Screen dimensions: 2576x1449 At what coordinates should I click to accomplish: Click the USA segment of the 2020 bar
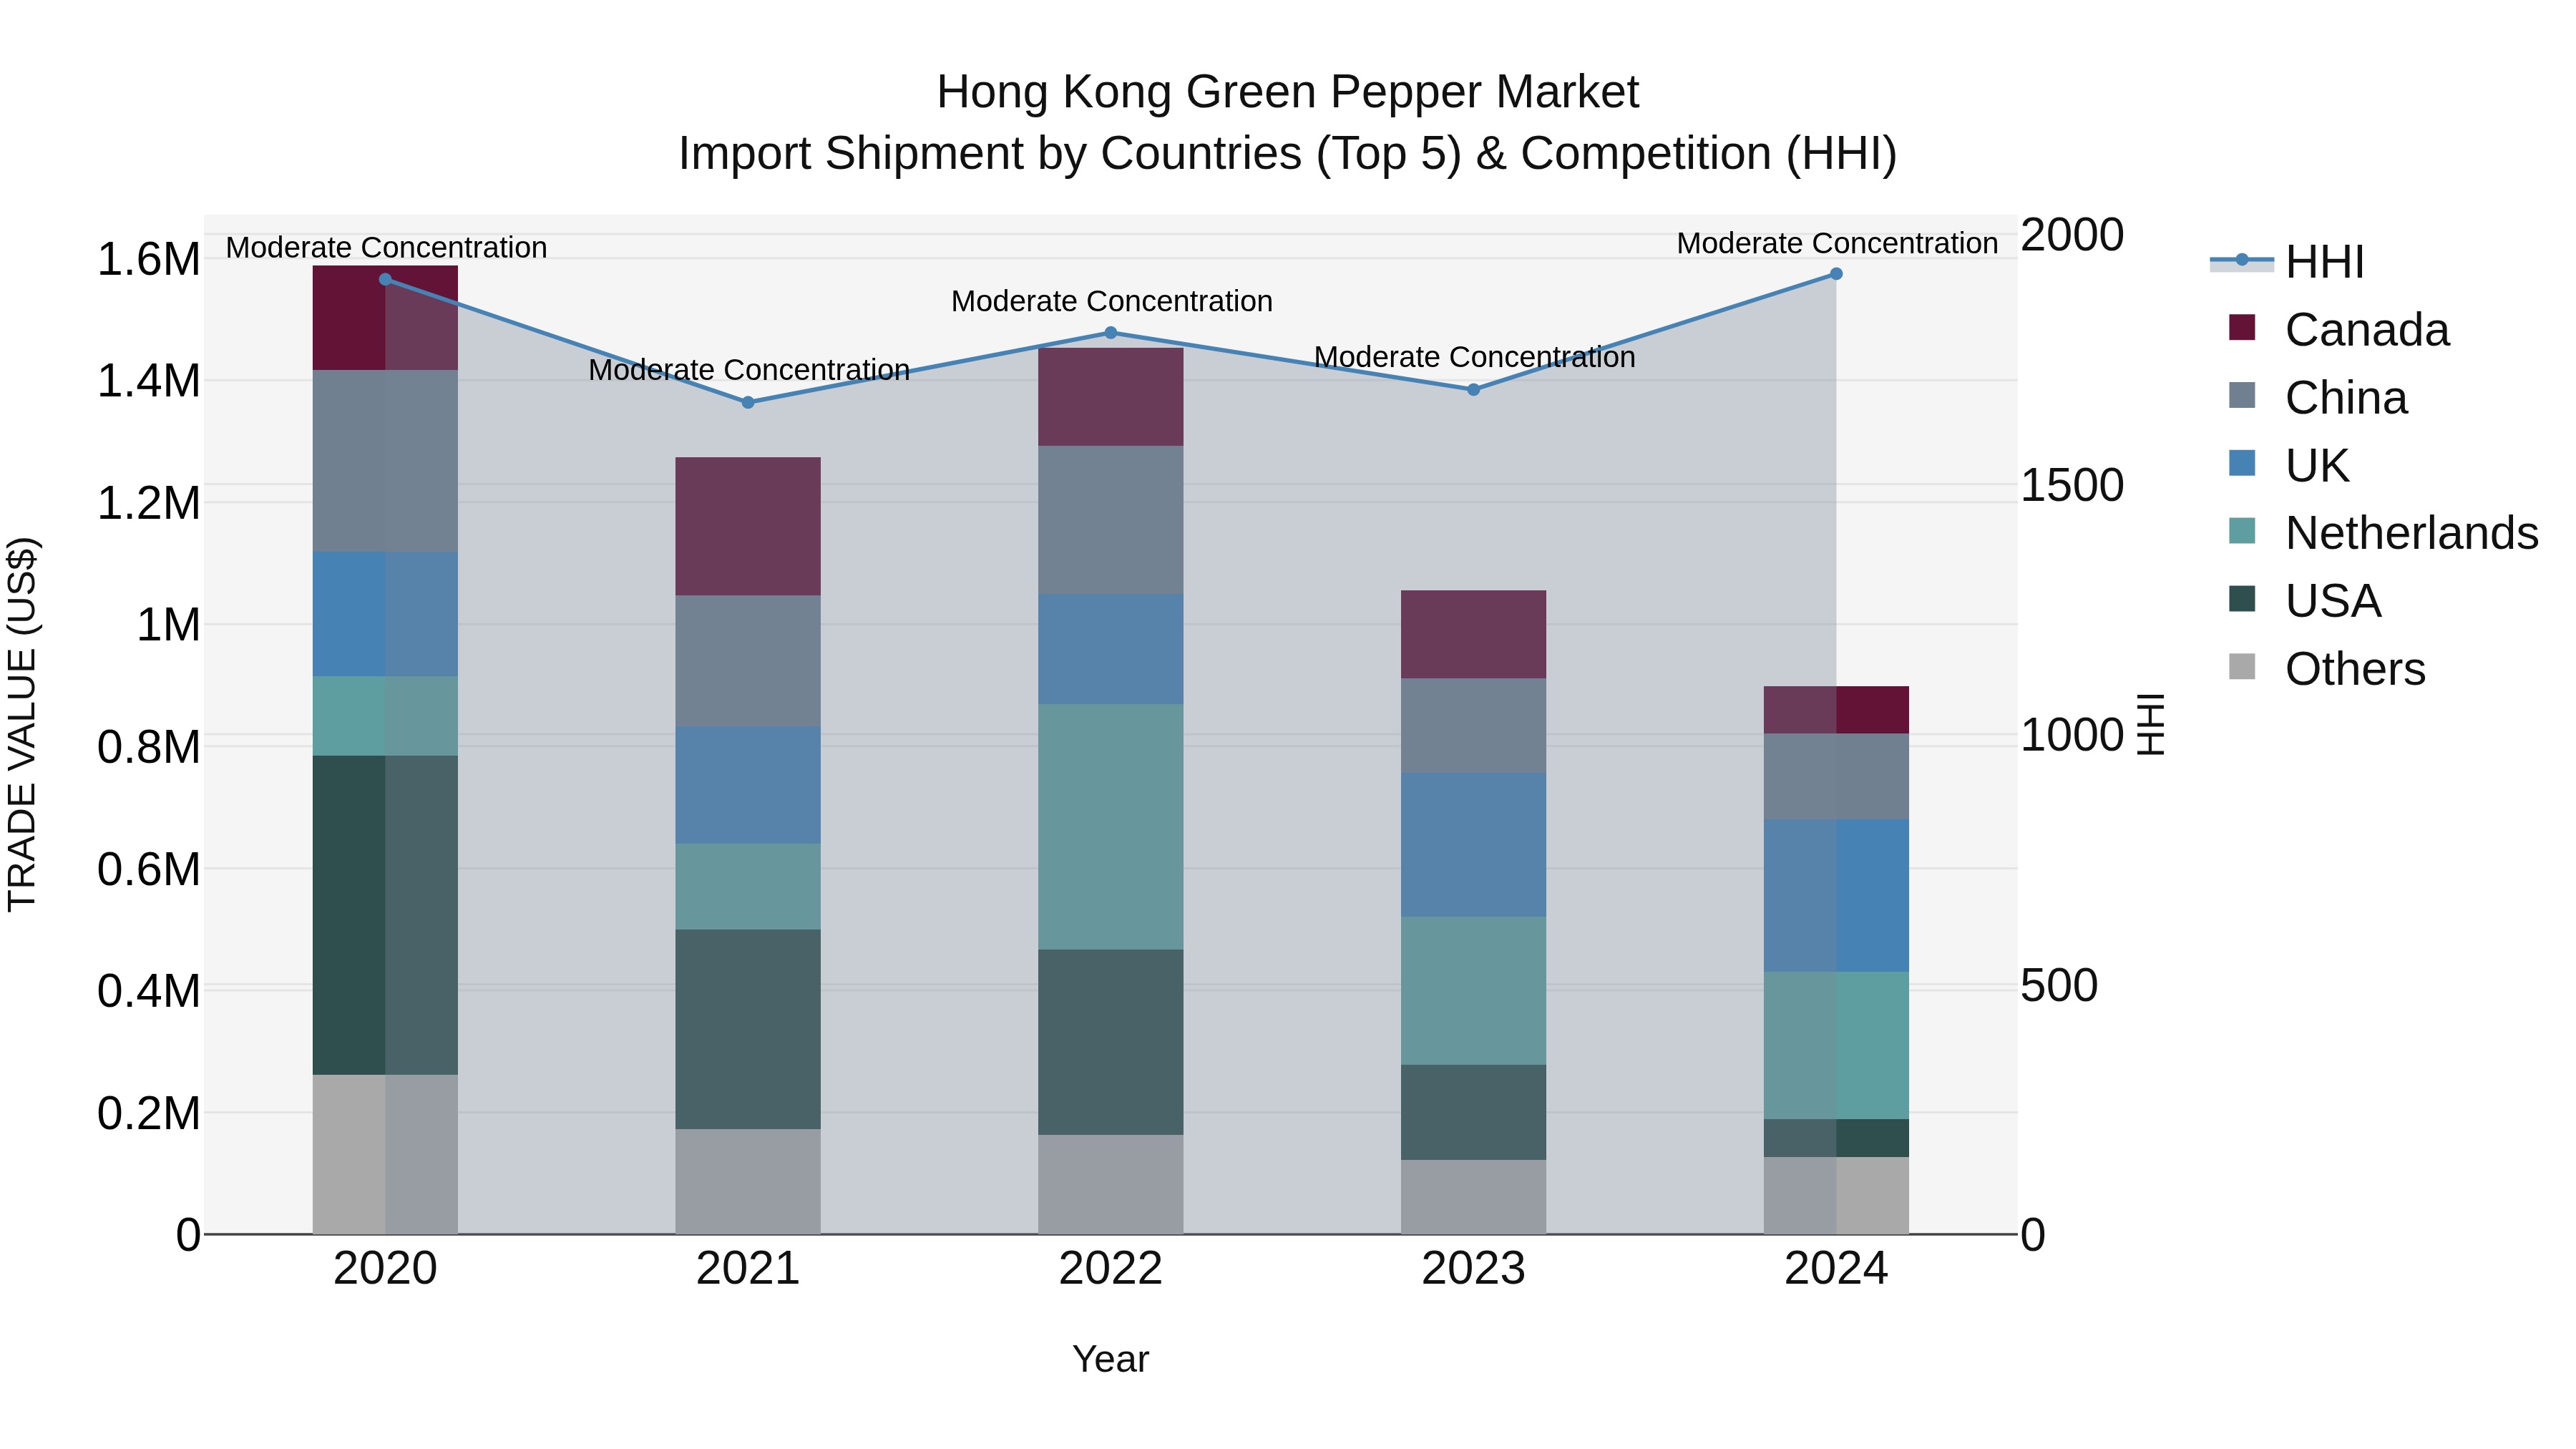(x=385, y=915)
